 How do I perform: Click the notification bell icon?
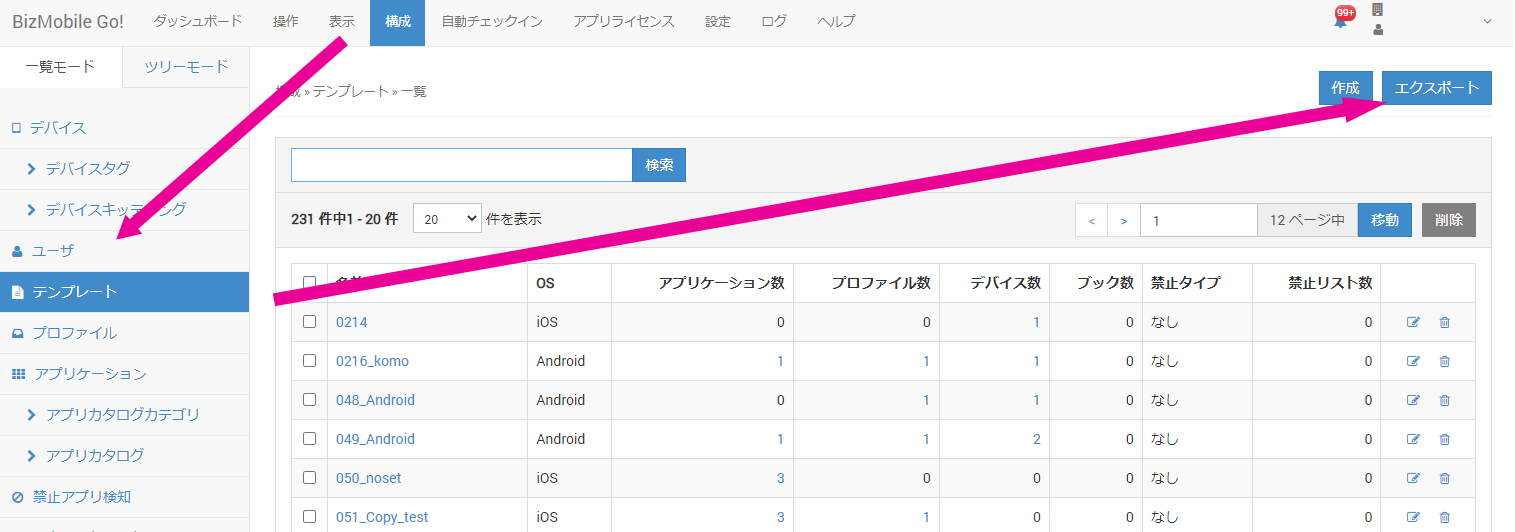1341,21
